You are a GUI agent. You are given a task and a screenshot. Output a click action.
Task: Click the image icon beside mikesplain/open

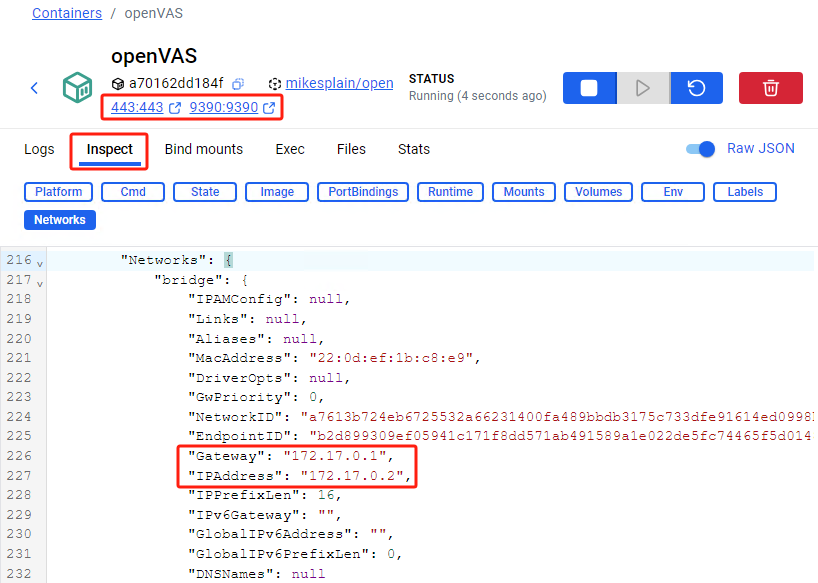coord(274,83)
